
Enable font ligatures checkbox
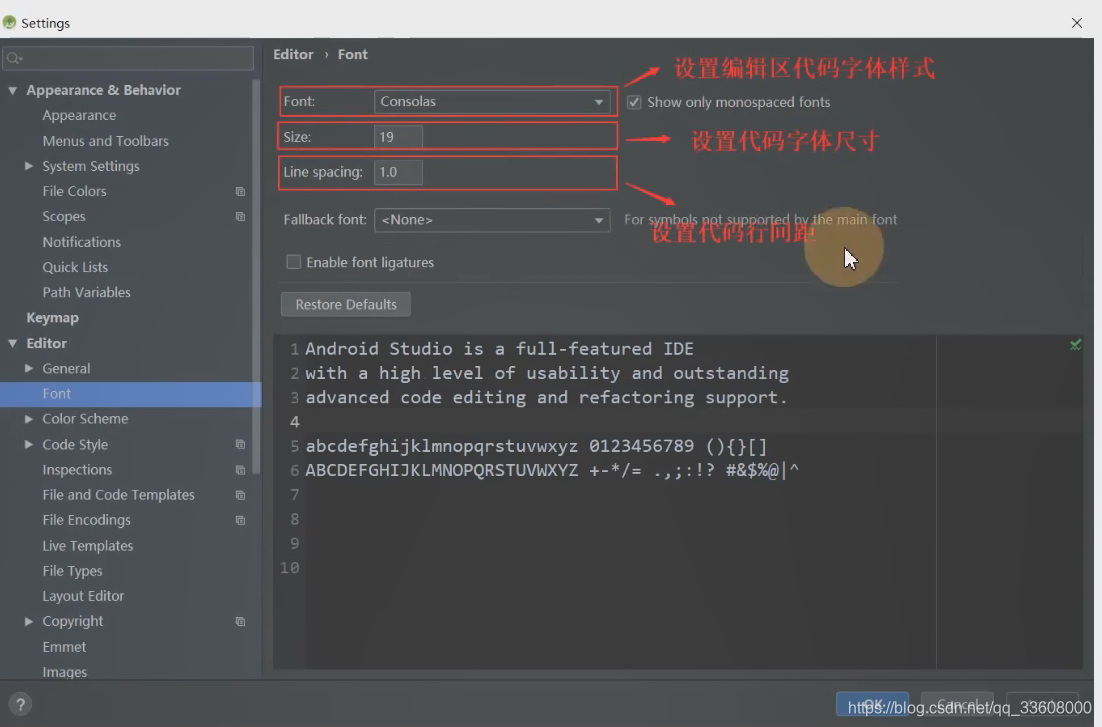pyautogui.click(x=294, y=262)
